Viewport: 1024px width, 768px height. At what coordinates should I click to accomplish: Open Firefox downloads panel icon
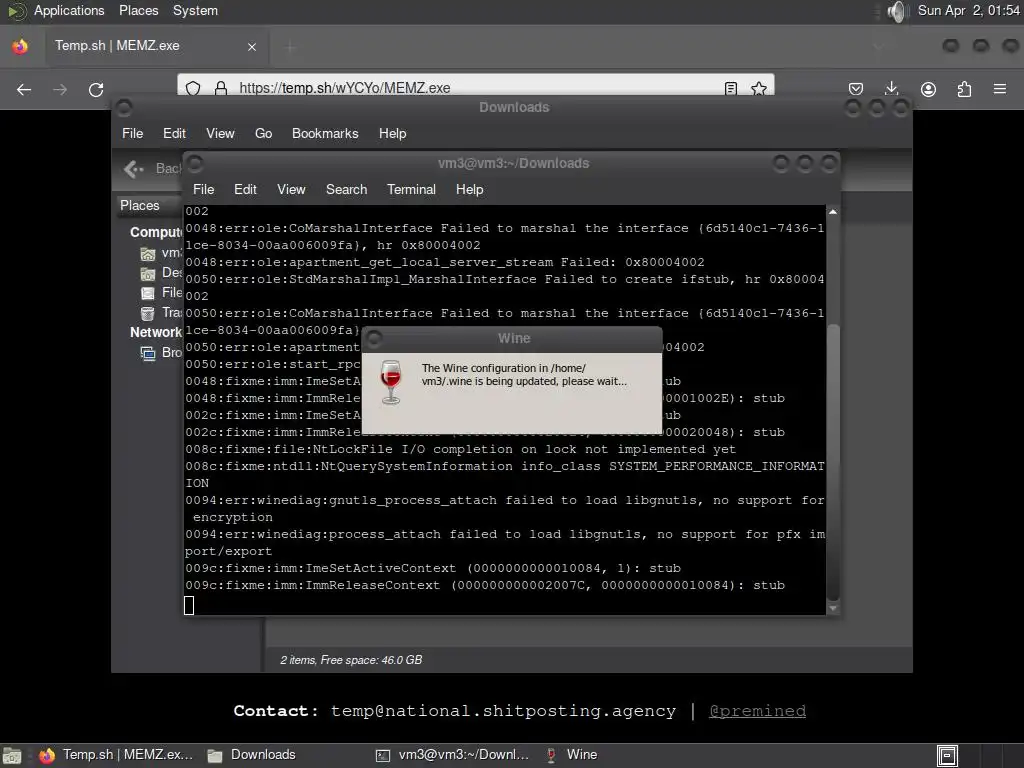(x=891, y=89)
